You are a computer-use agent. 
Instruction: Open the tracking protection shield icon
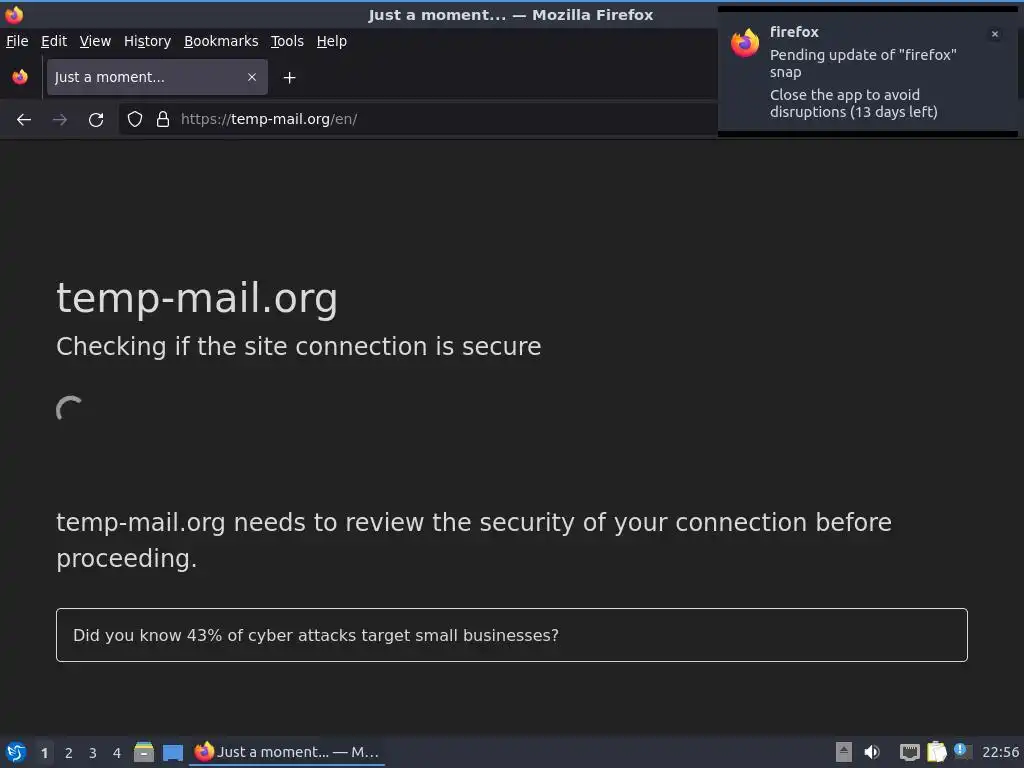tap(135, 119)
